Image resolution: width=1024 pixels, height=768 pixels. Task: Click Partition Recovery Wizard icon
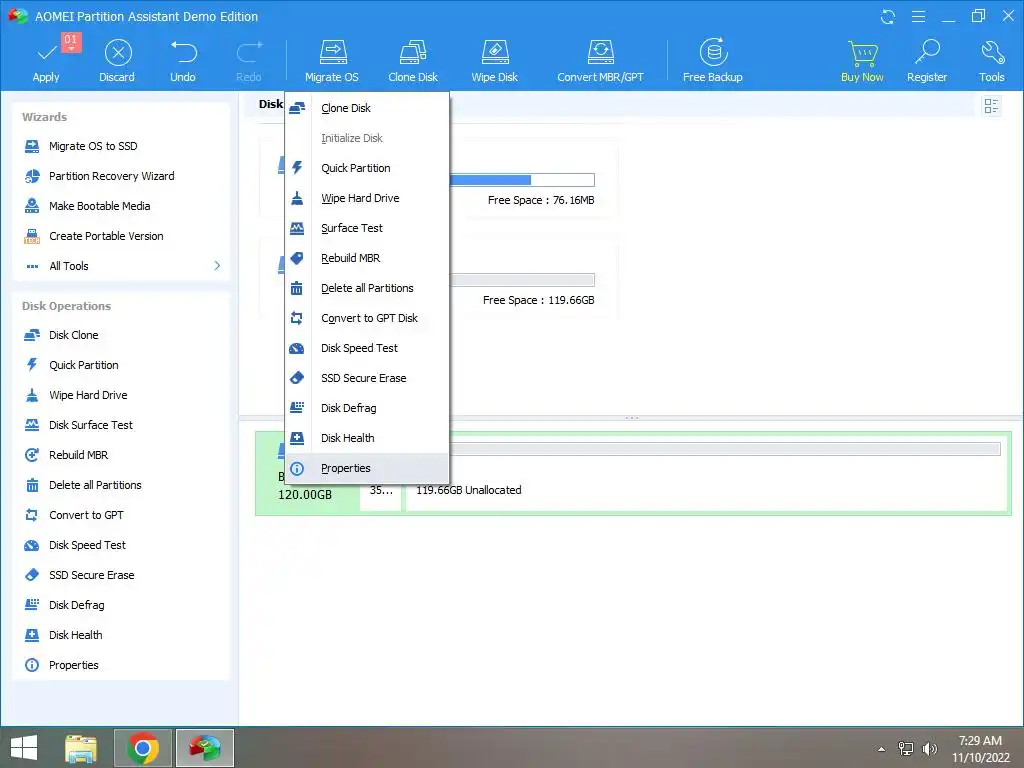pos(32,176)
